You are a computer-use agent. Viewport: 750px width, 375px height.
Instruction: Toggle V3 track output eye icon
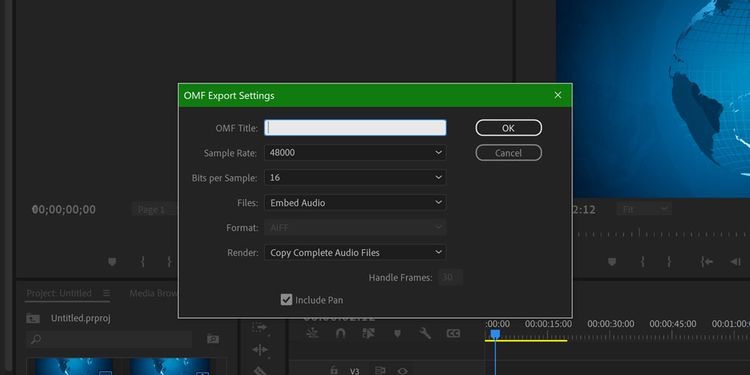402,371
